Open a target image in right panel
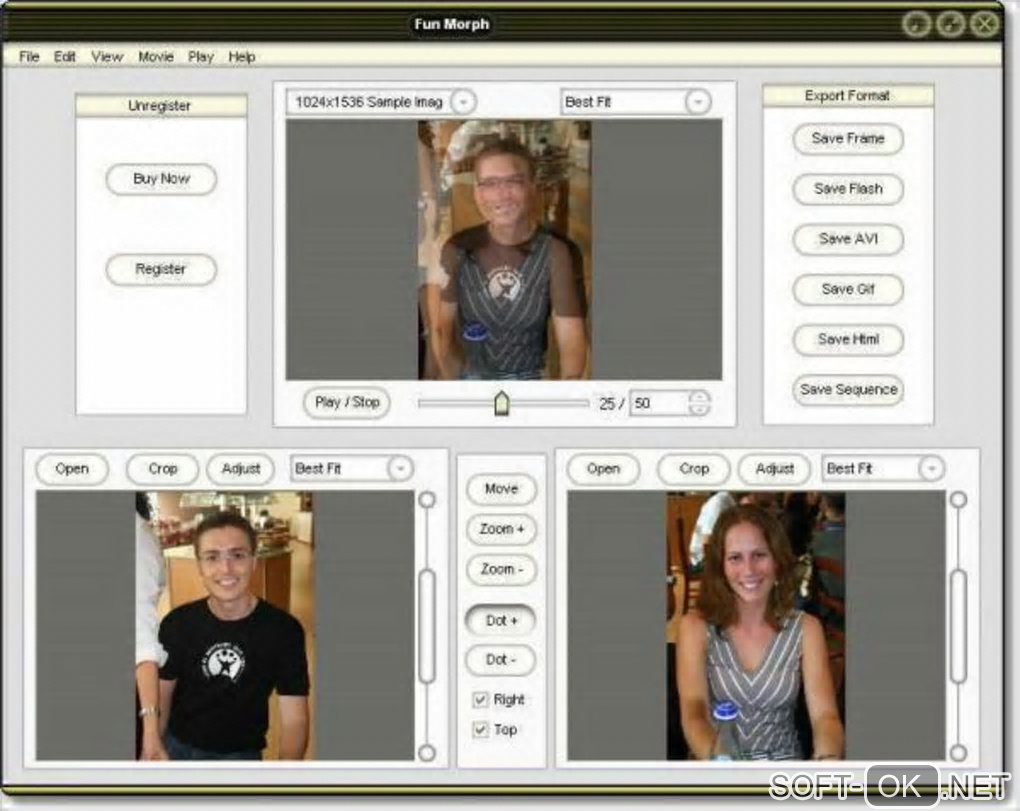 click(x=604, y=469)
